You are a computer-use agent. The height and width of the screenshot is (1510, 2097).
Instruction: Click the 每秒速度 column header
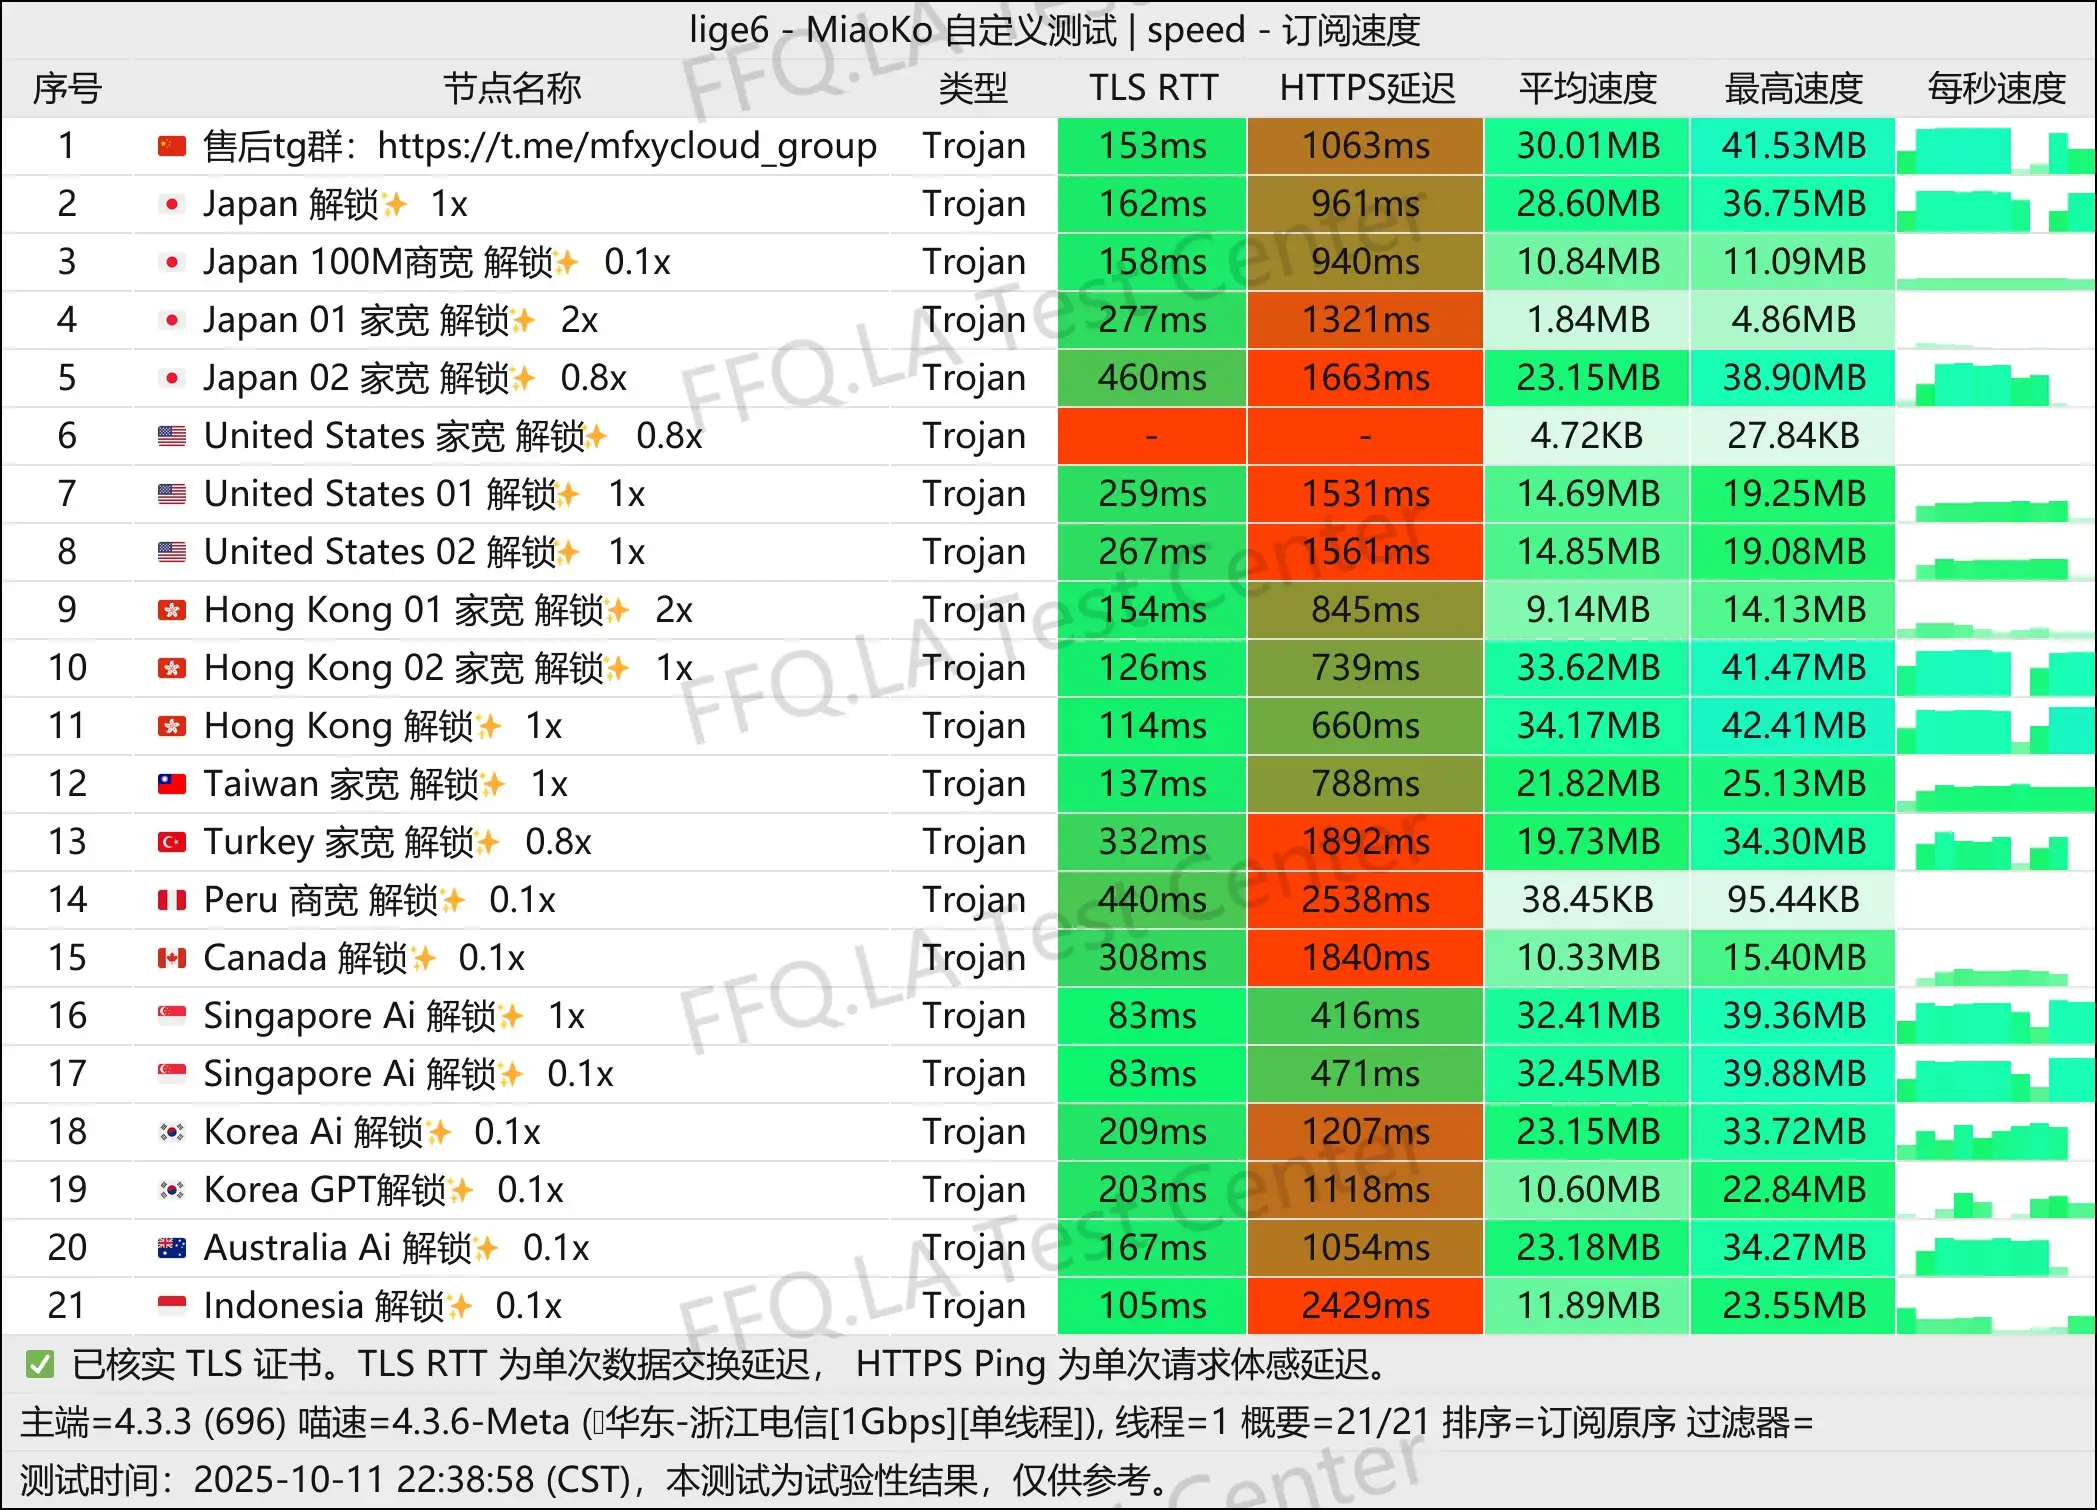tap(1995, 88)
